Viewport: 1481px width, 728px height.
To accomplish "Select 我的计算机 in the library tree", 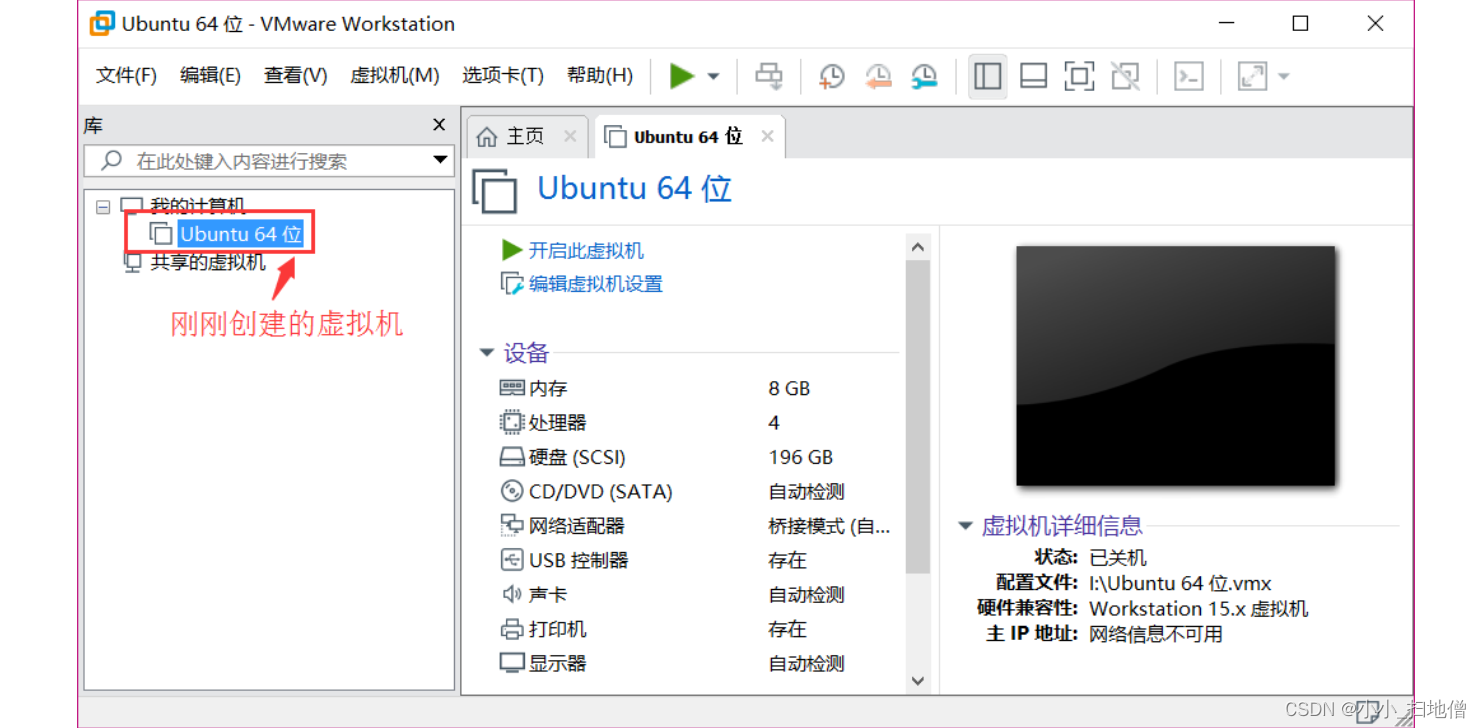I will coord(197,206).
